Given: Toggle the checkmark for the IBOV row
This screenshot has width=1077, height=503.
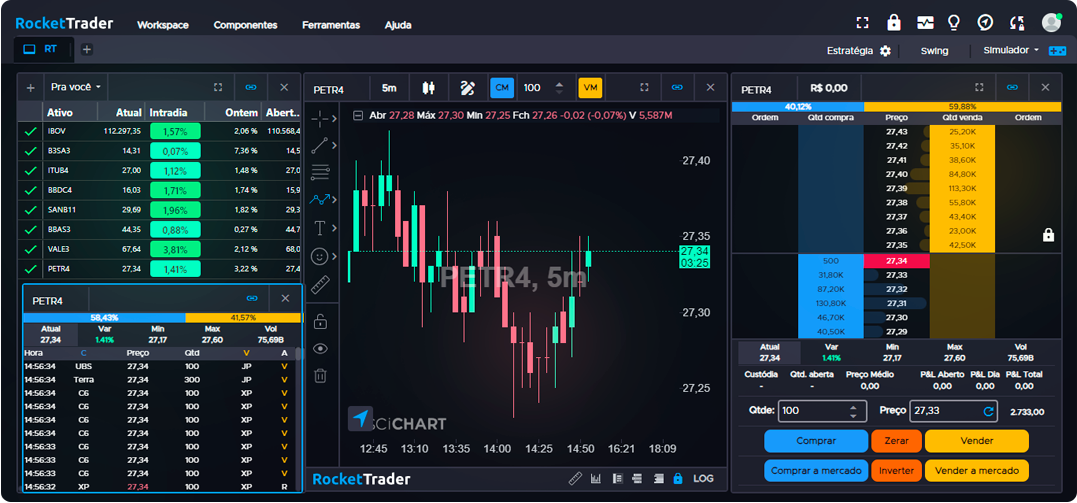Looking at the screenshot, I should coord(30,131).
